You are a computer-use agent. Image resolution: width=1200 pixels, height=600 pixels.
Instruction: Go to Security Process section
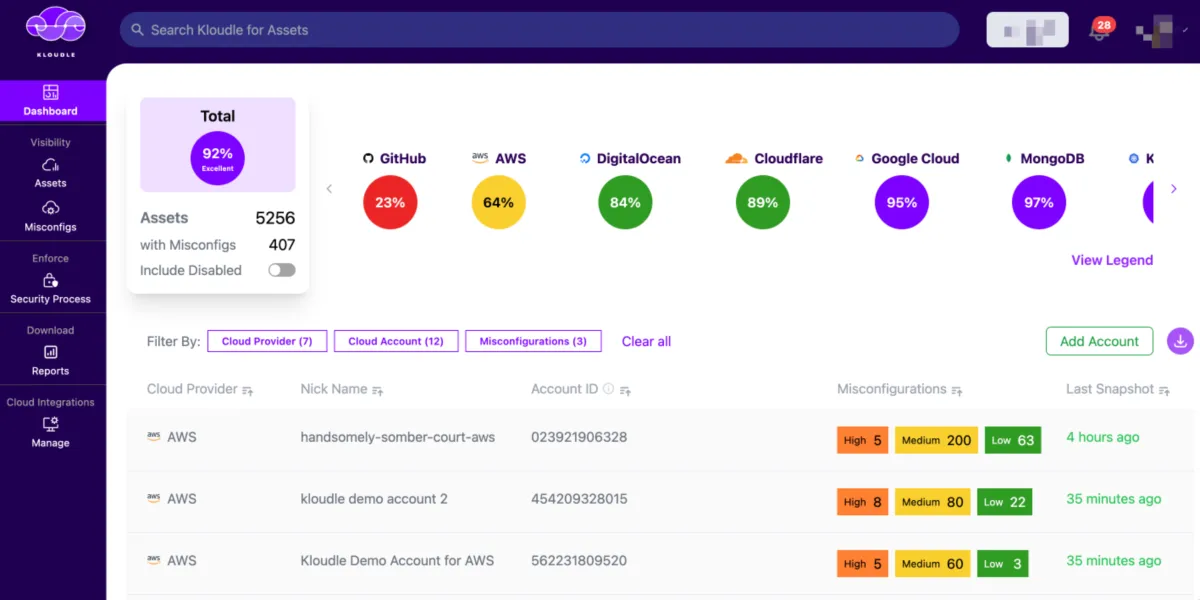pos(50,289)
